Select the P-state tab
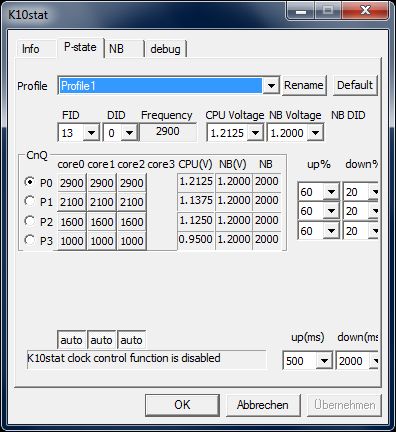The height and width of the screenshot is (432, 396). (x=80, y=47)
